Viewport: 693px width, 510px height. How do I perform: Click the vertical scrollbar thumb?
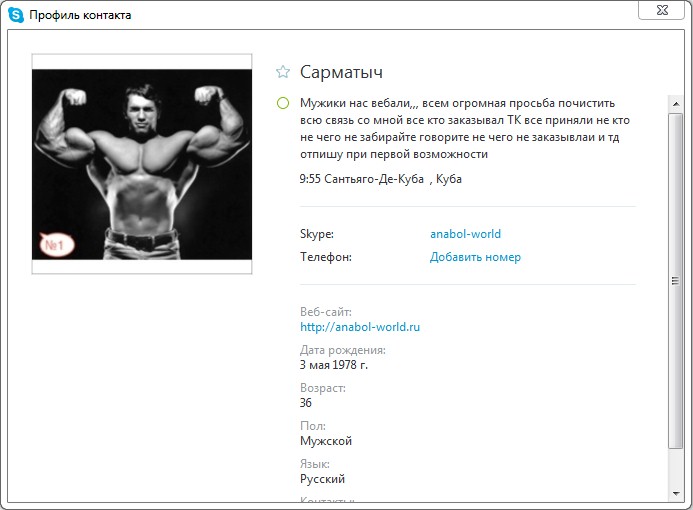coord(675,281)
